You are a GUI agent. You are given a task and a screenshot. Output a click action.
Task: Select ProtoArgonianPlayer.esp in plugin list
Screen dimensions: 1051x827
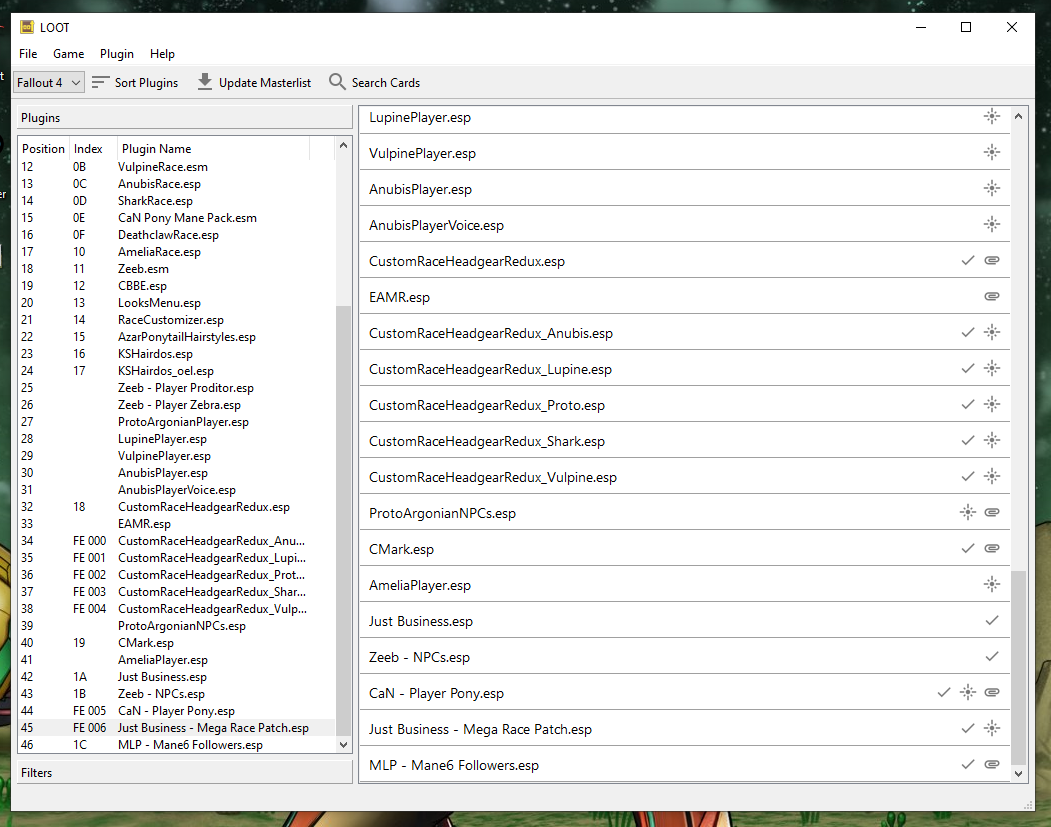tap(177, 422)
